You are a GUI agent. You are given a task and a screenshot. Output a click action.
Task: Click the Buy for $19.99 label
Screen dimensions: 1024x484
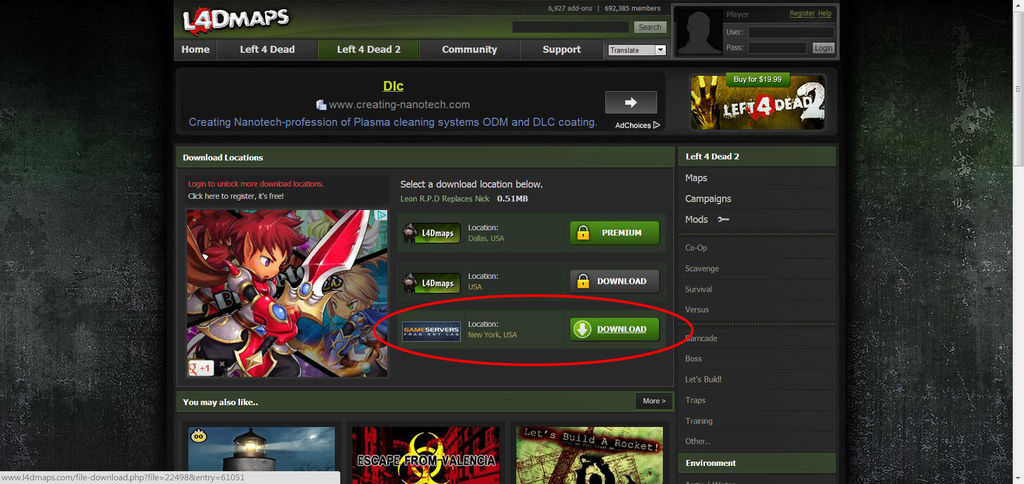(758, 80)
